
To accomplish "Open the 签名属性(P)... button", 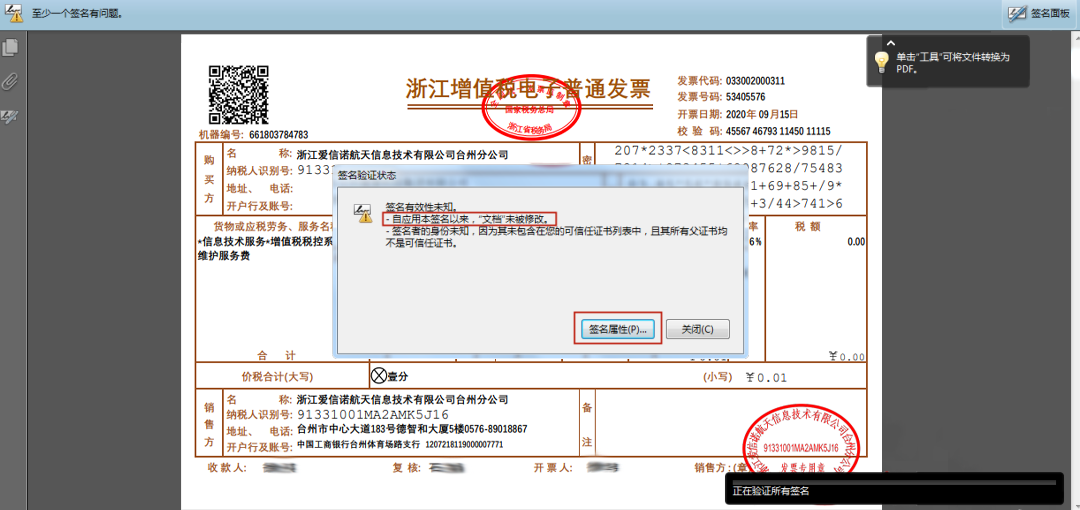I will (x=618, y=329).
